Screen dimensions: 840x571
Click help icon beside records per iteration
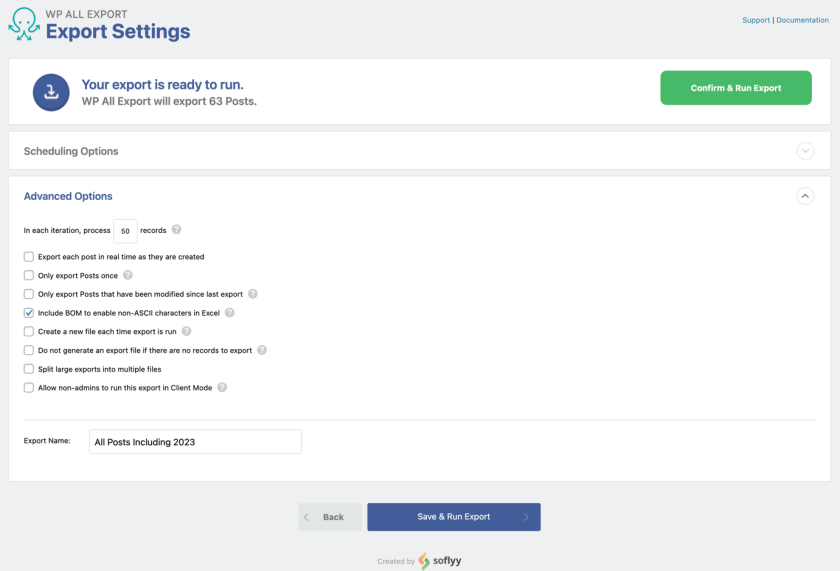(177, 230)
